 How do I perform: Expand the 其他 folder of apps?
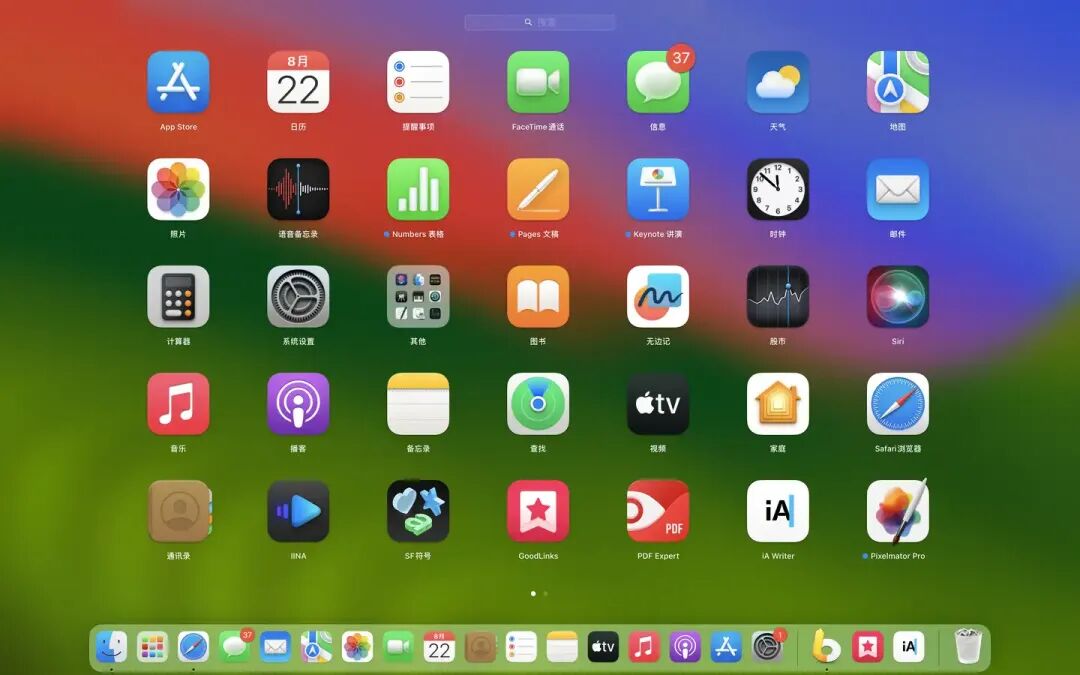tap(418, 297)
